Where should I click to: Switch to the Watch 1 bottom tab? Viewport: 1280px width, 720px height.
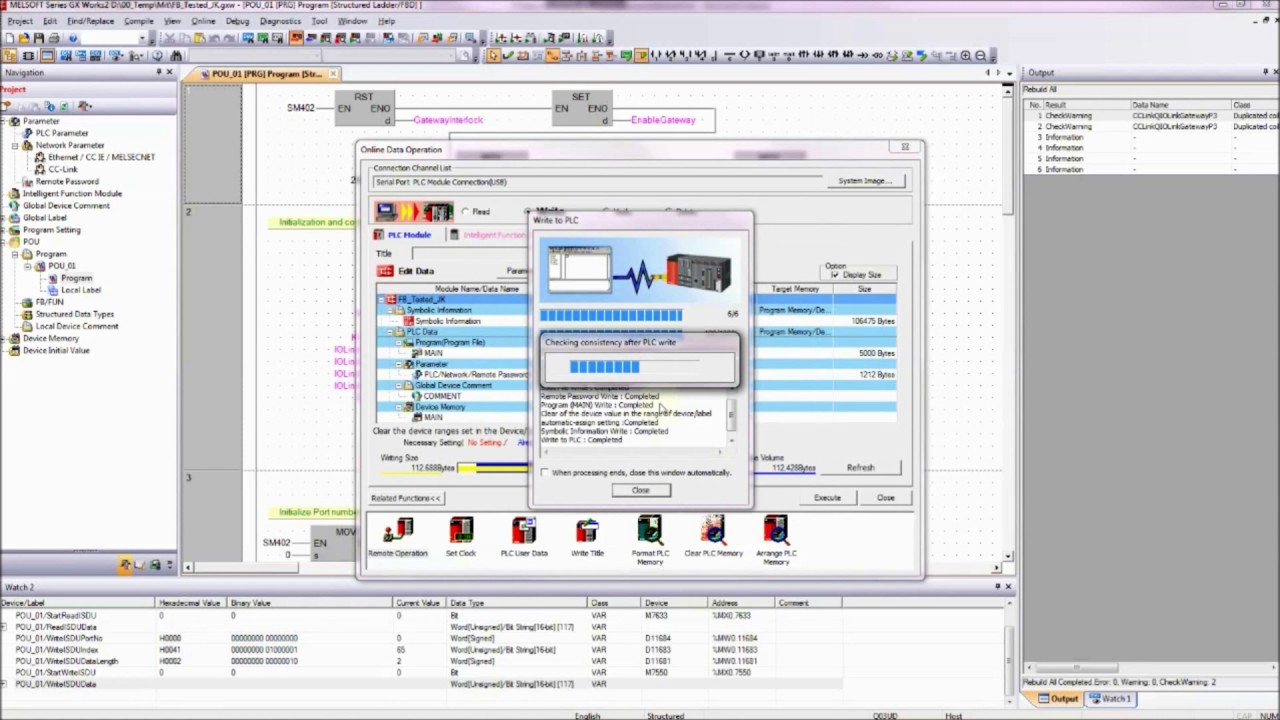point(1111,699)
